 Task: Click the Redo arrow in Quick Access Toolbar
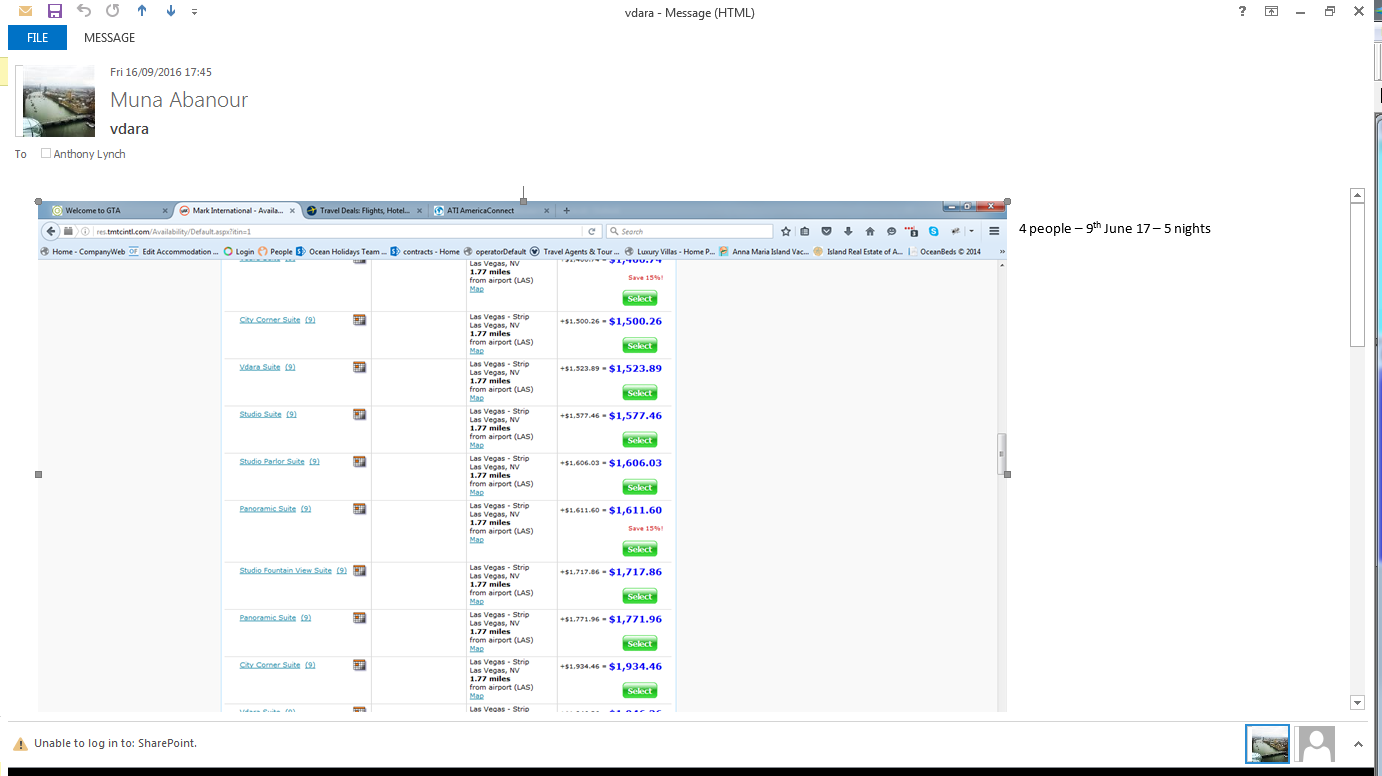(x=112, y=11)
